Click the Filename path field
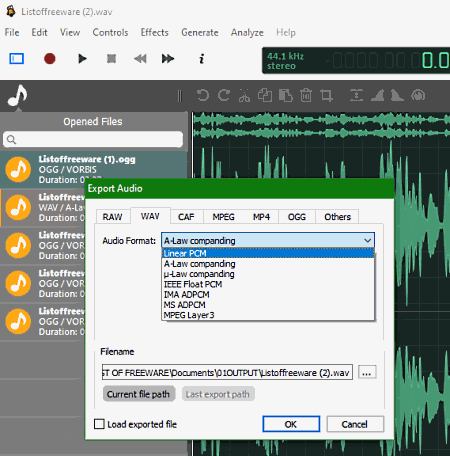The image size is (450, 456). click(227, 372)
